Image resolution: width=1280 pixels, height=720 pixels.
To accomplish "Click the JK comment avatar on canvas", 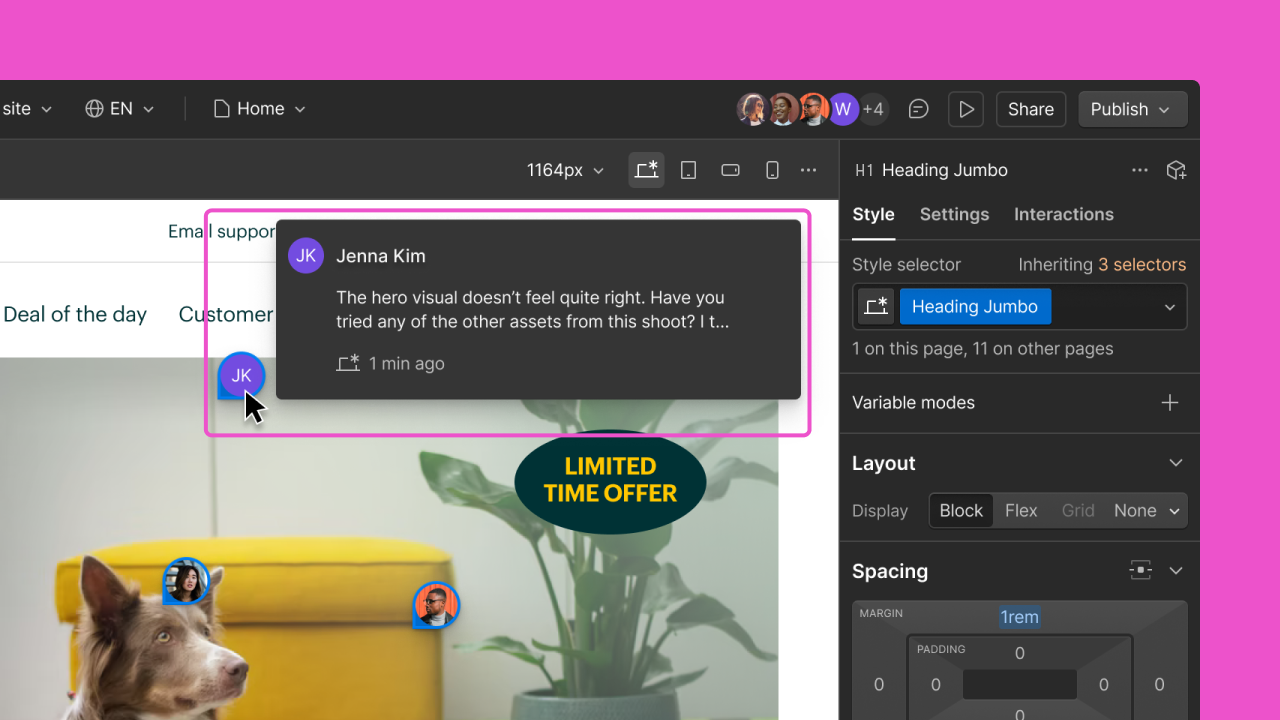I will tap(240, 375).
